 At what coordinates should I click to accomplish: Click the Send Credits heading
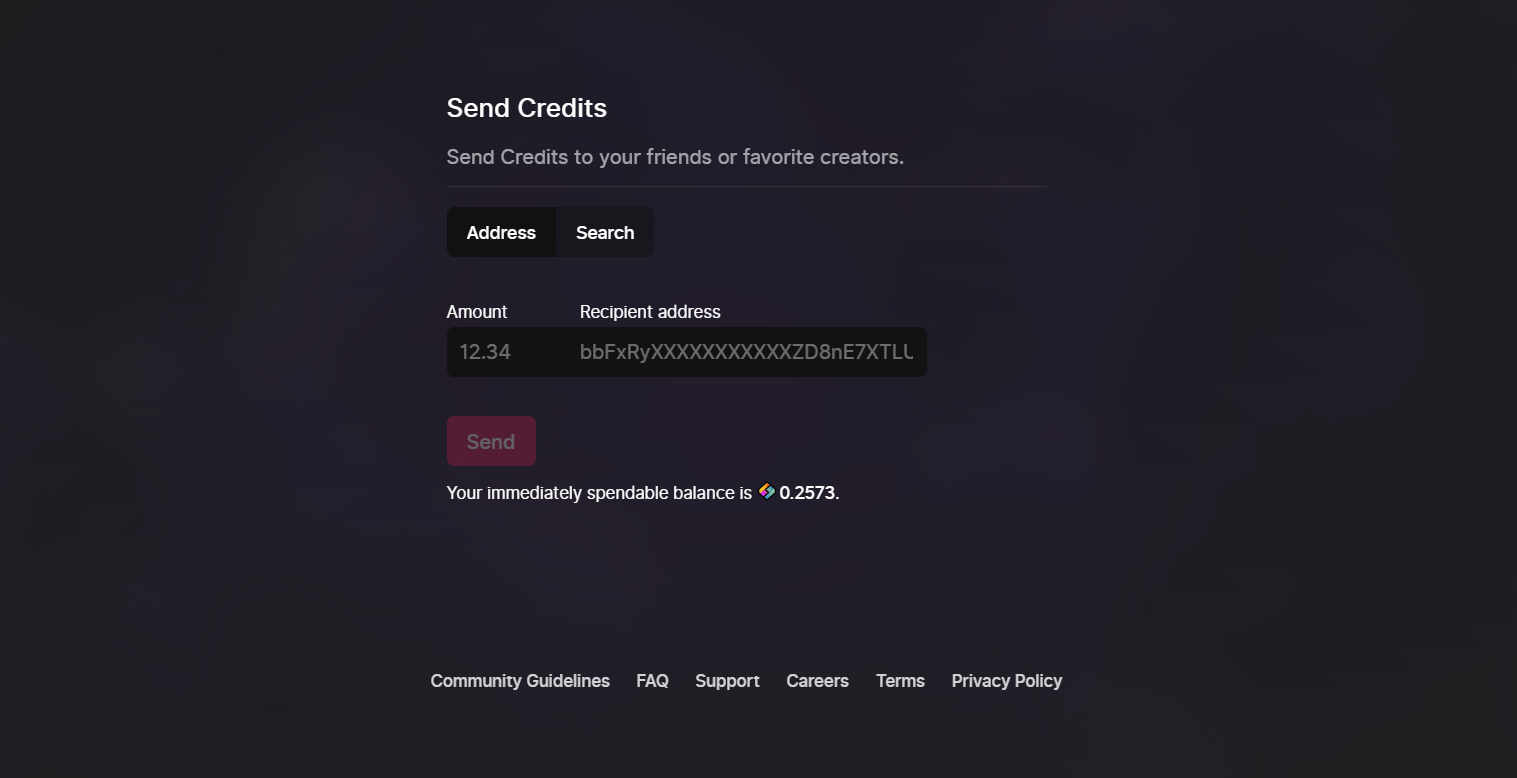click(x=527, y=108)
